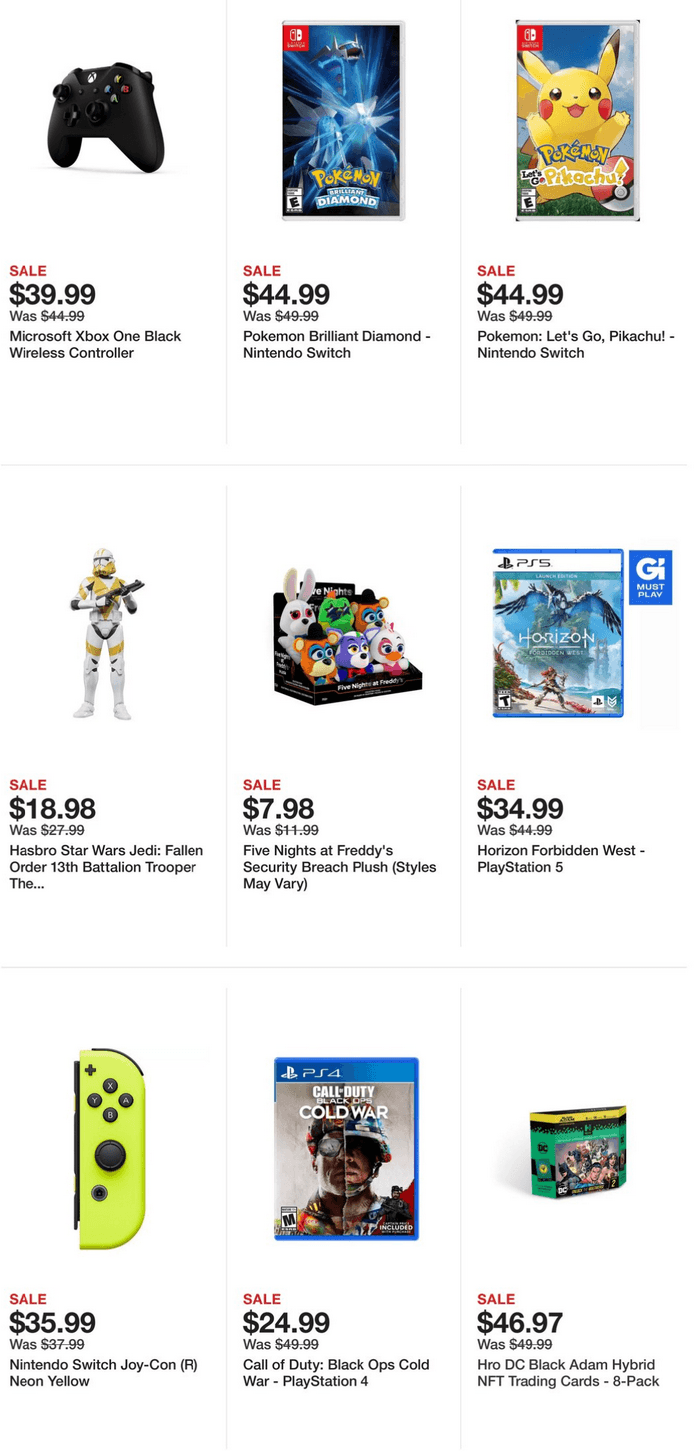Open Hasbro Star Wars Jedi Fallen Order link
700x1452 pixels.
106,867
